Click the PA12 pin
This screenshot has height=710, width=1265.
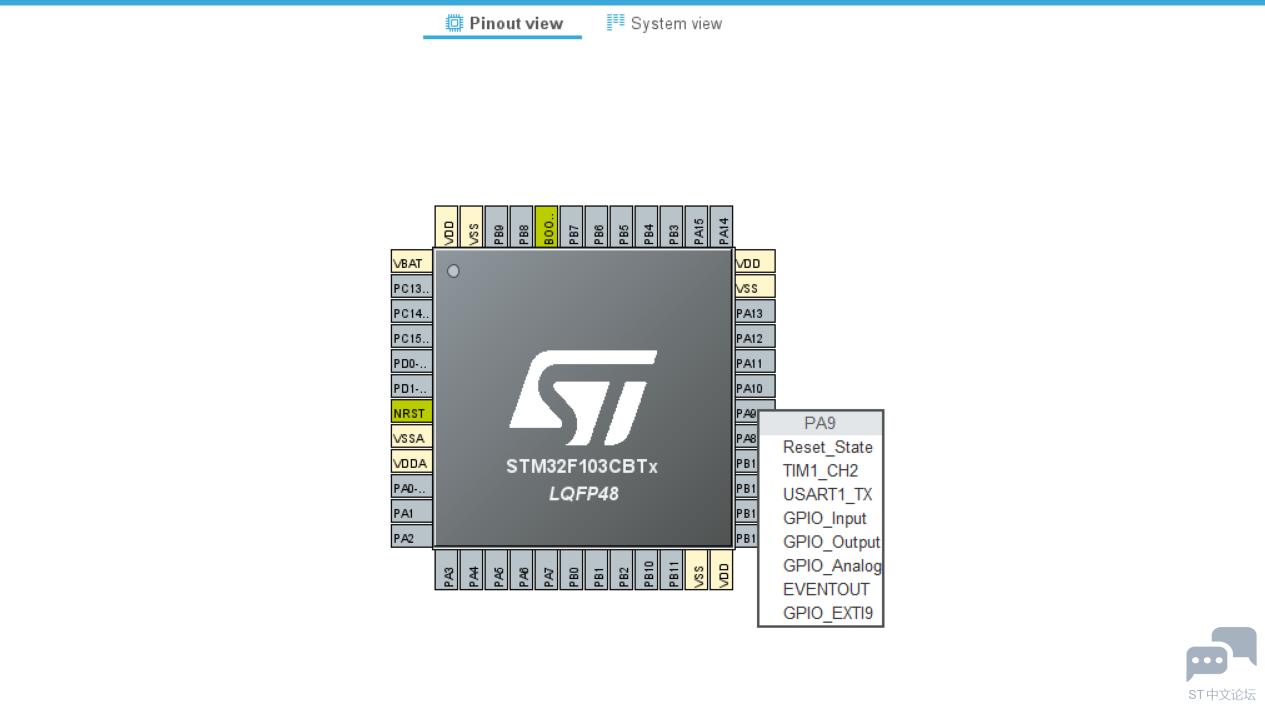(x=755, y=337)
